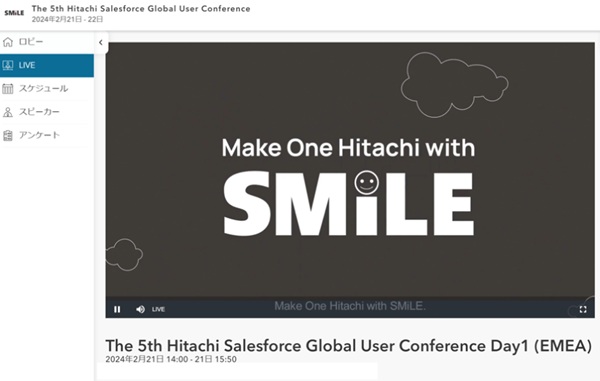Click the session time 14:00 - 15:50
600x381 pixels.
pos(171,359)
